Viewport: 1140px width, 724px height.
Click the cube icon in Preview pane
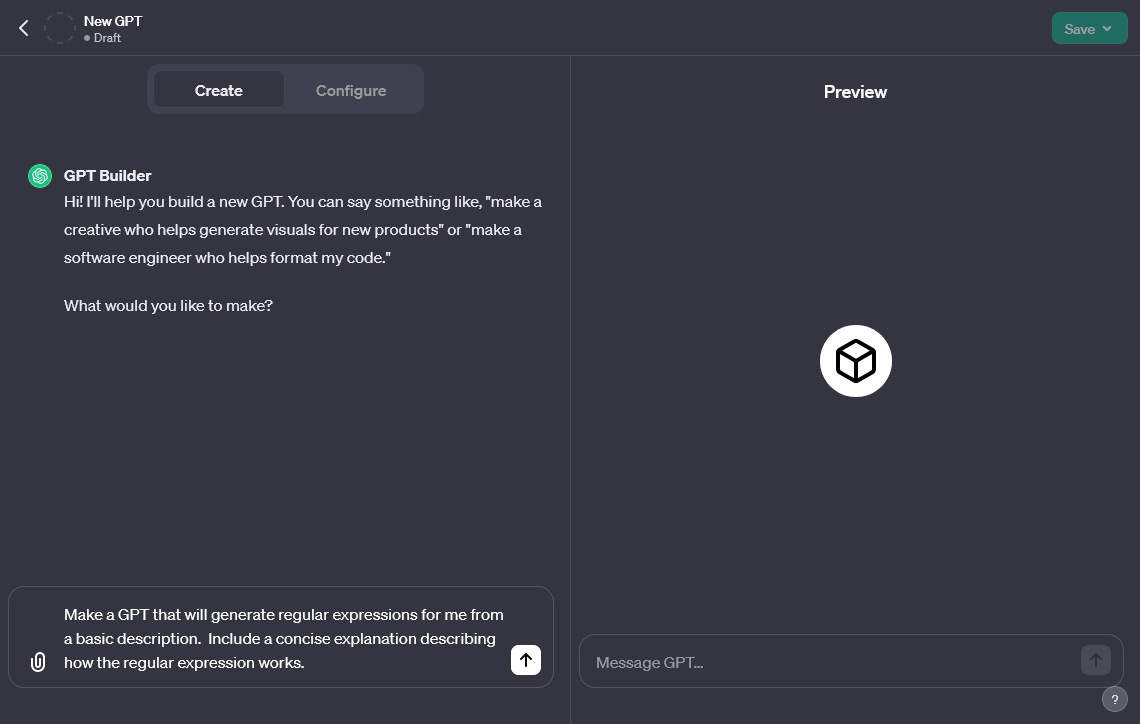pyautogui.click(x=856, y=361)
